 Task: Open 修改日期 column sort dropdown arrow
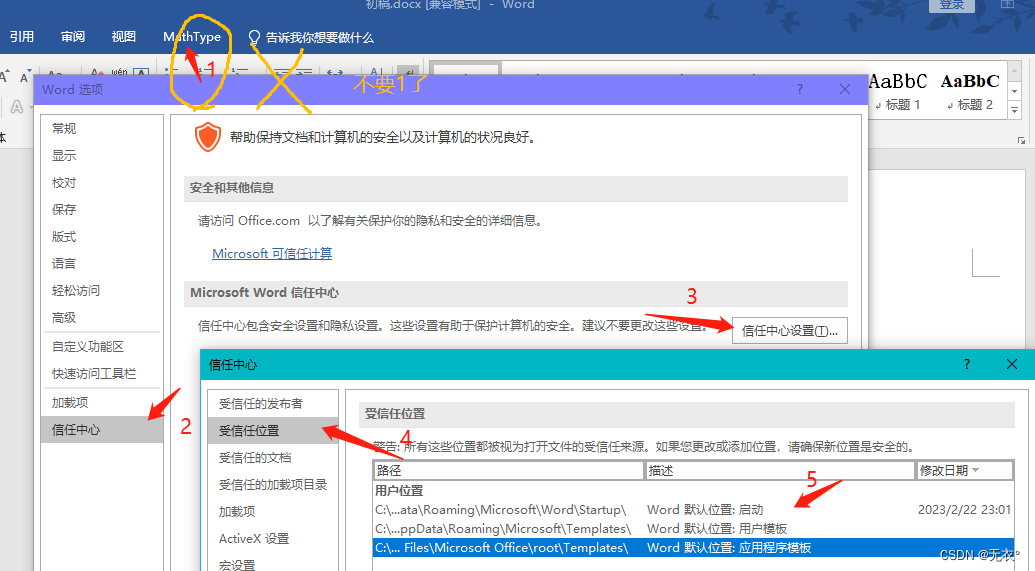[976, 470]
